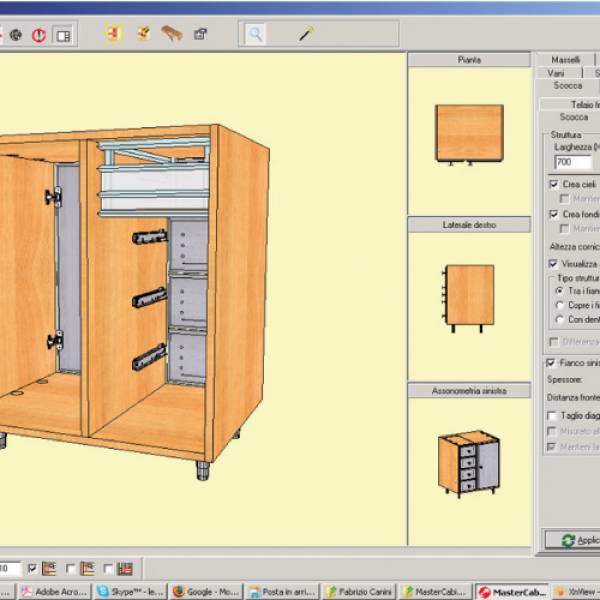Click the exploded cabinet view icon
Screen dimensions: 600x600
(114, 34)
